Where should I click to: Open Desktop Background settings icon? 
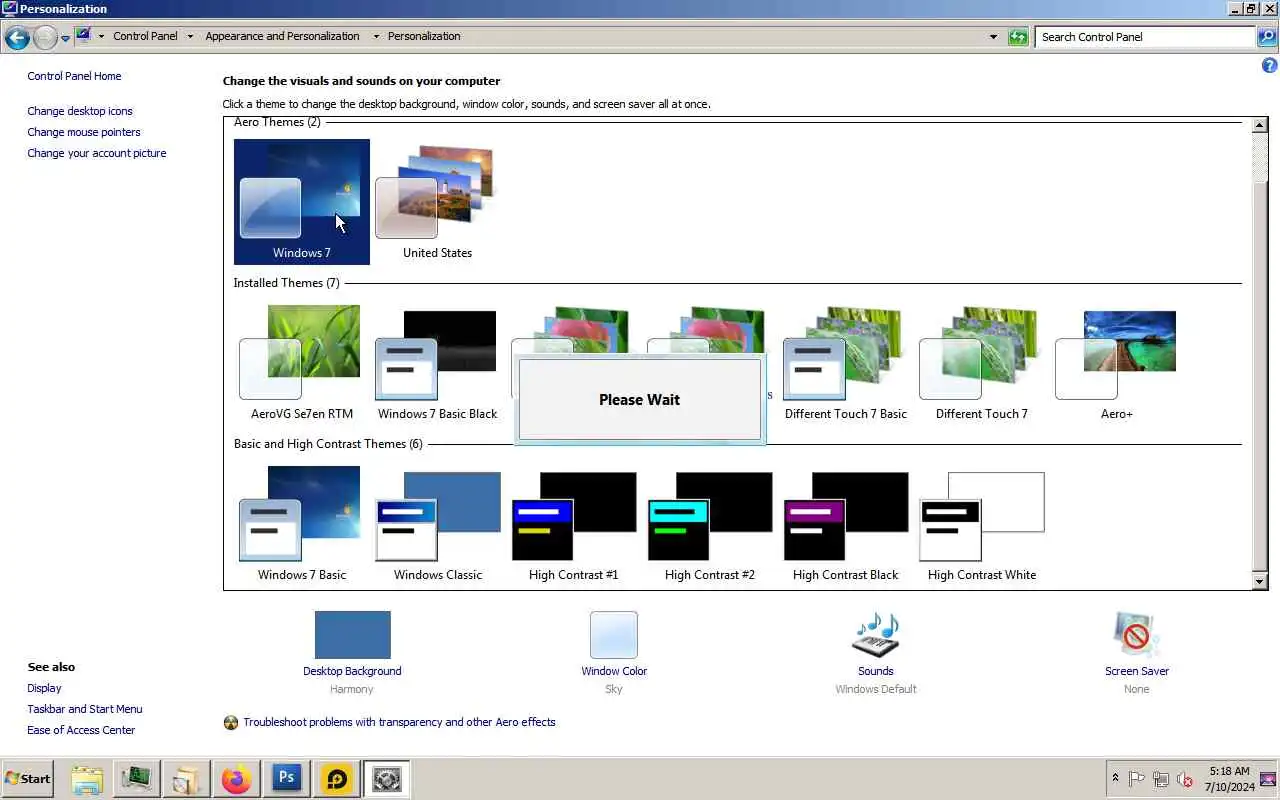[x=352, y=635]
